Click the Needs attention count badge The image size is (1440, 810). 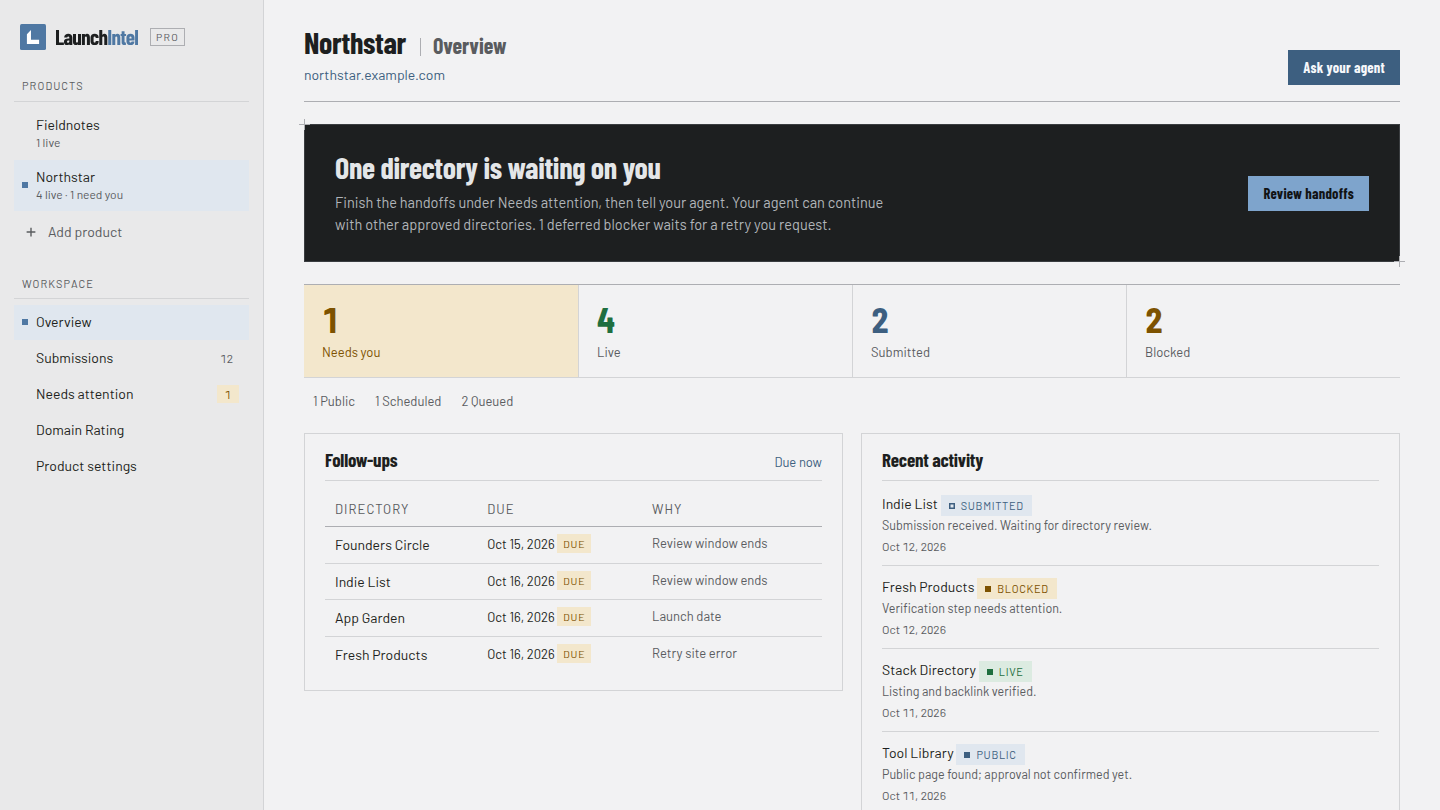pyautogui.click(x=228, y=395)
